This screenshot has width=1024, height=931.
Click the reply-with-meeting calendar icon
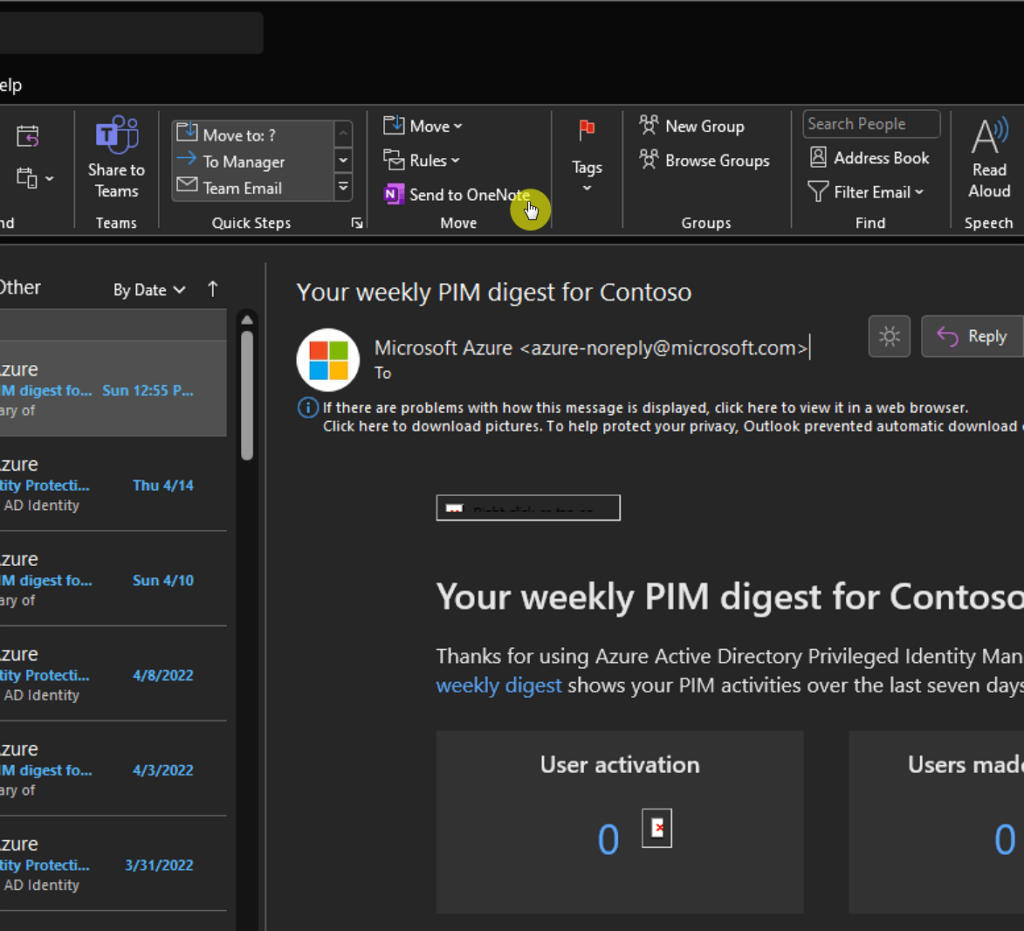click(x=27, y=136)
